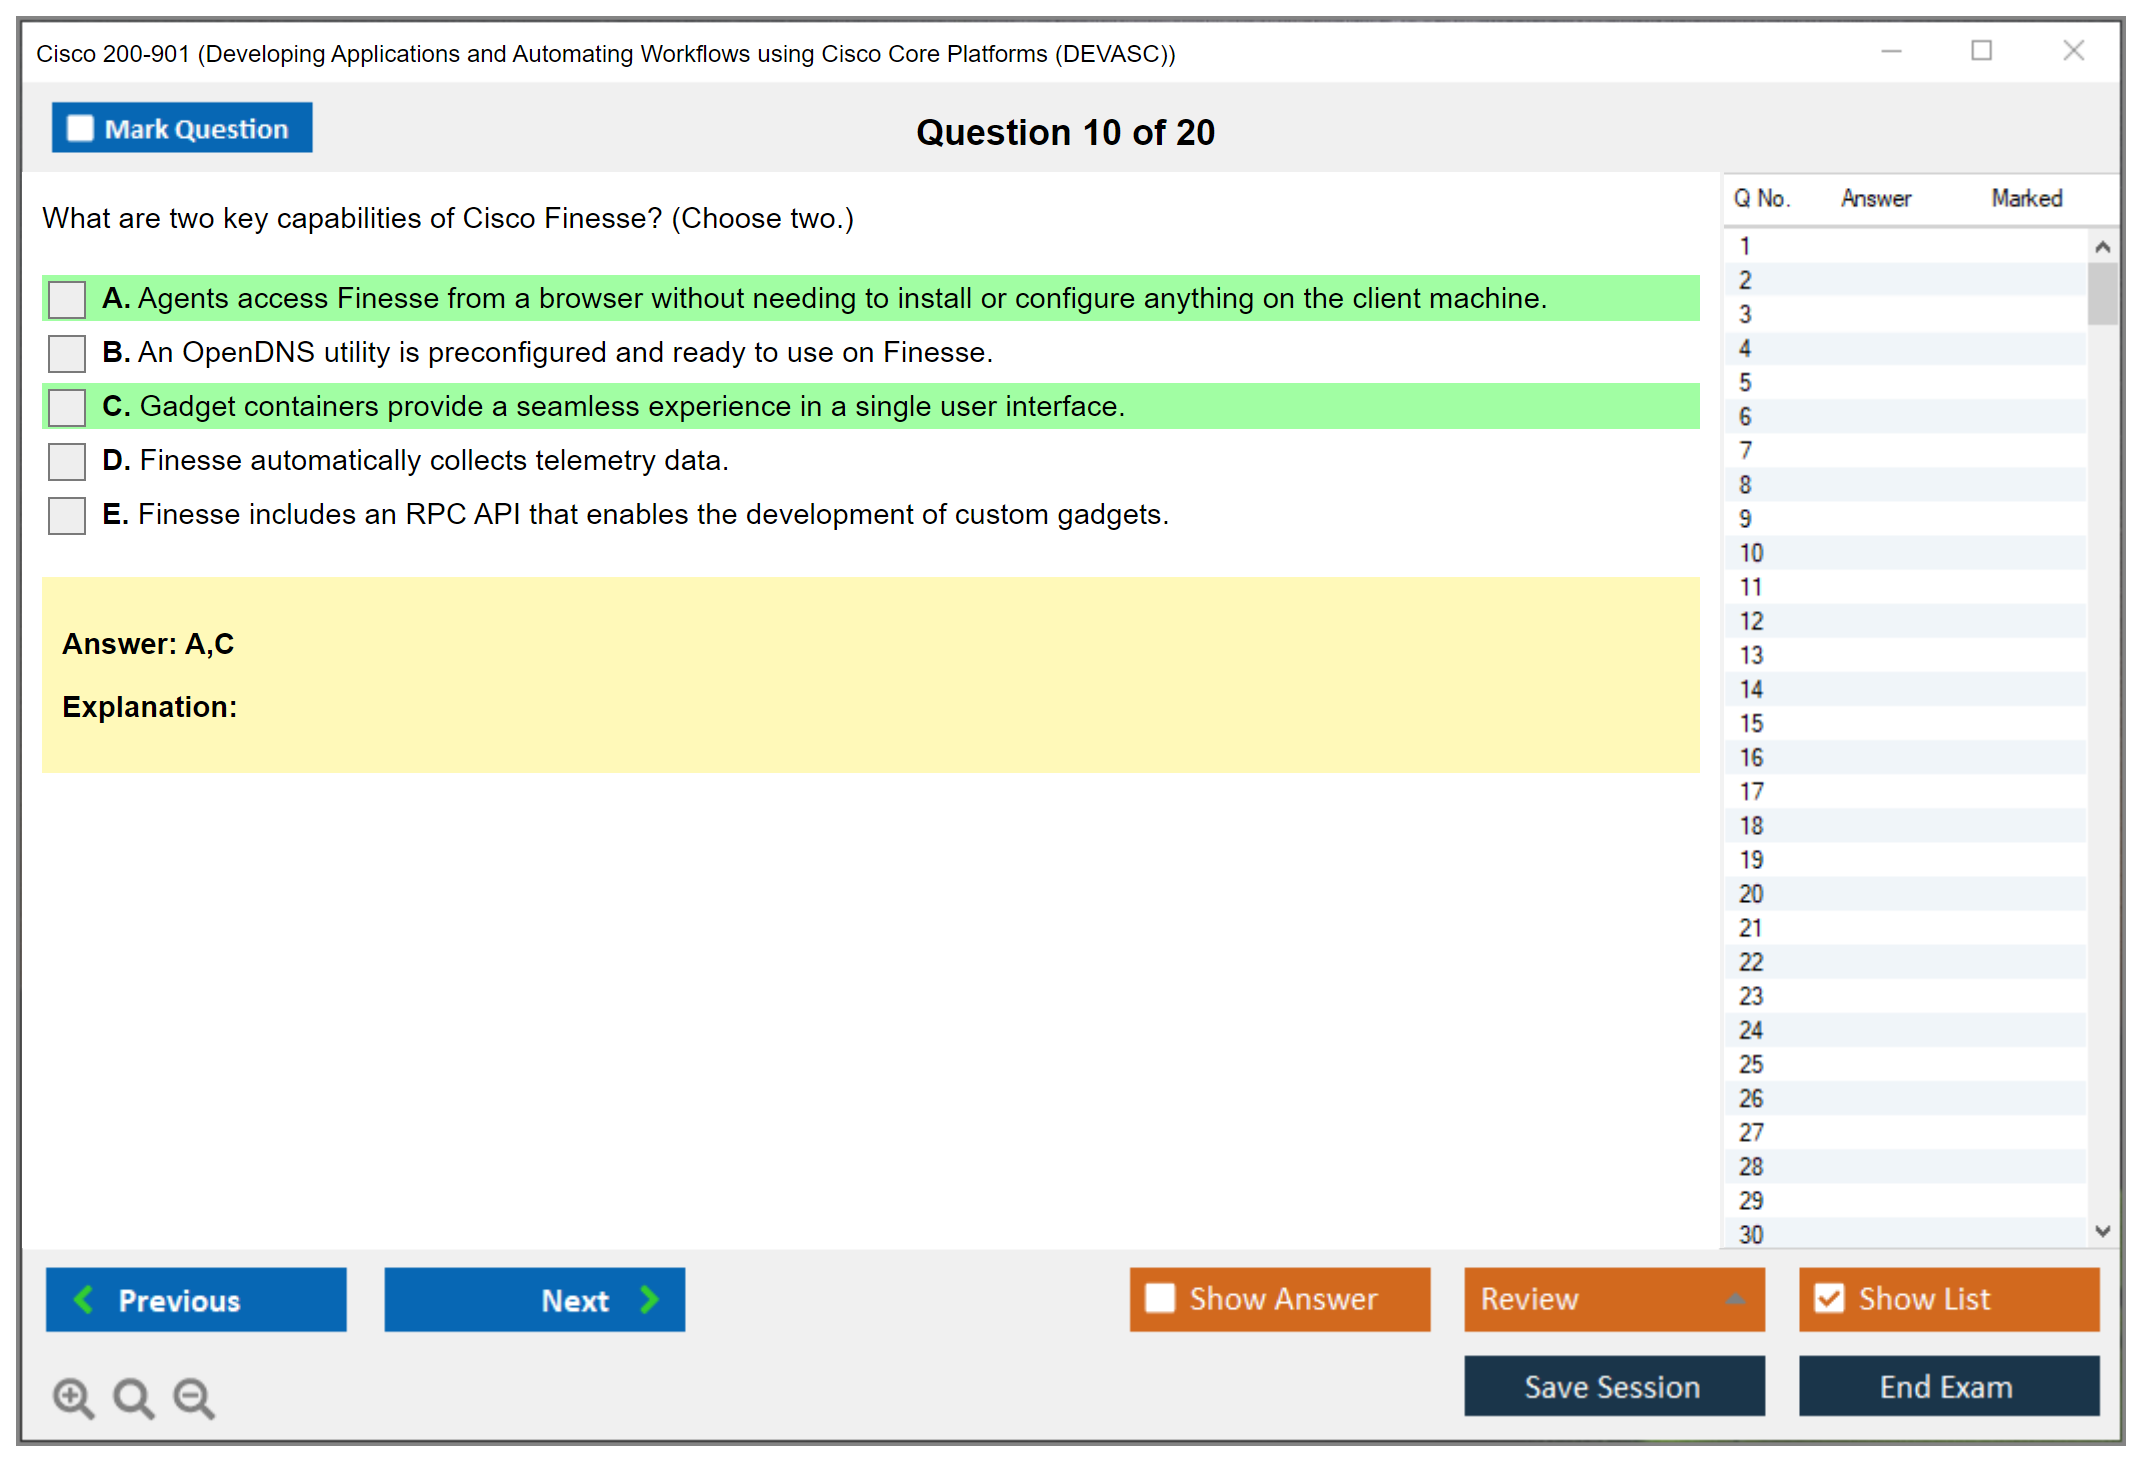Select question 20 in the list
Image resolution: width=2150 pixels, height=1470 pixels.
[x=1752, y=893]
